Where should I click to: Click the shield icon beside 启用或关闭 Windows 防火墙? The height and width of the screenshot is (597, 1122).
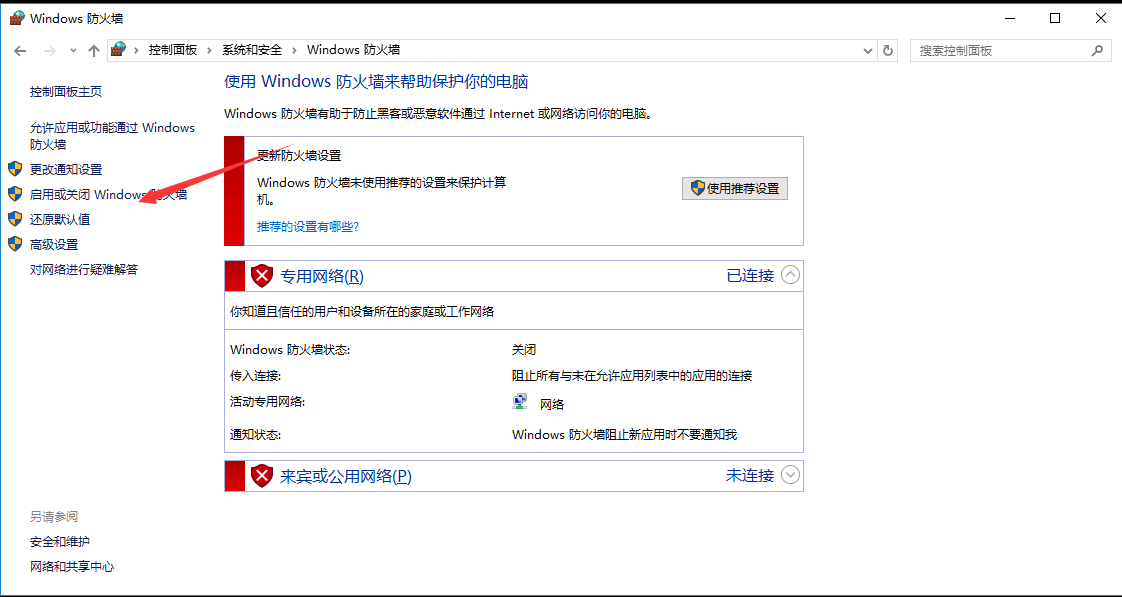point(15,194)
